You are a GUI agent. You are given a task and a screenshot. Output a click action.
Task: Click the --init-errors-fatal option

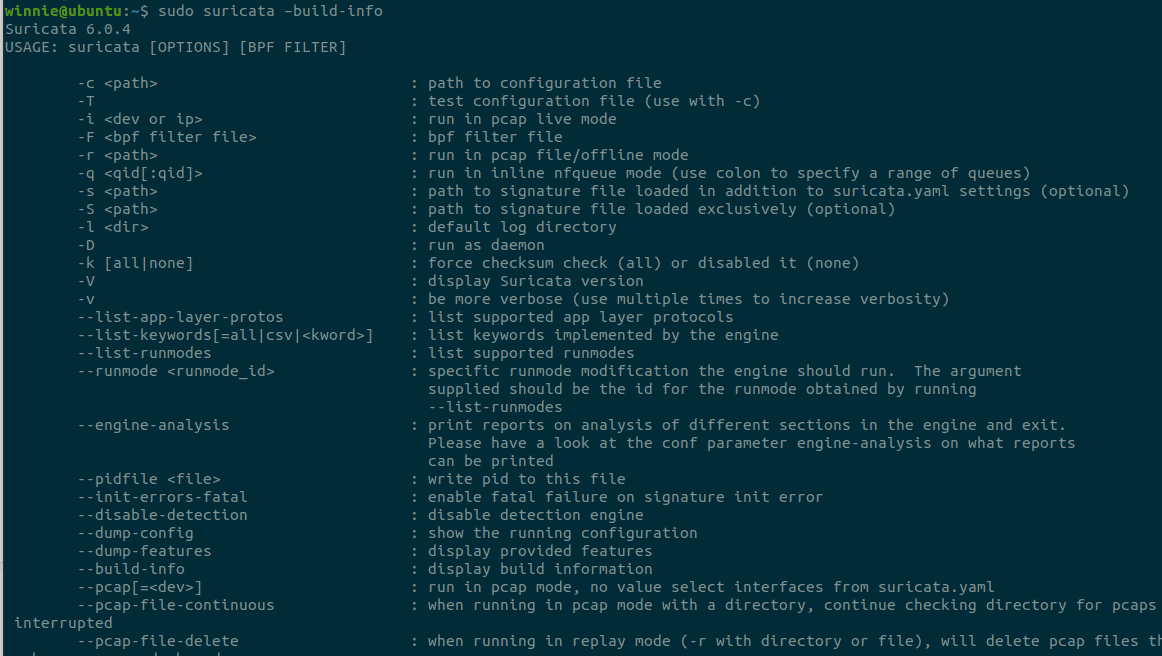(x=163, y=497)
